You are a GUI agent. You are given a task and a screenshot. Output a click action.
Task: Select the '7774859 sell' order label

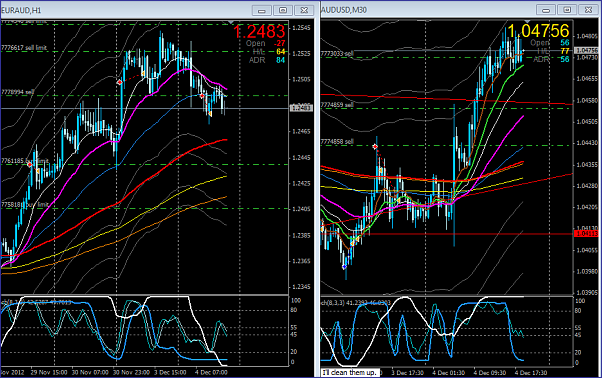tap(337, 105)
